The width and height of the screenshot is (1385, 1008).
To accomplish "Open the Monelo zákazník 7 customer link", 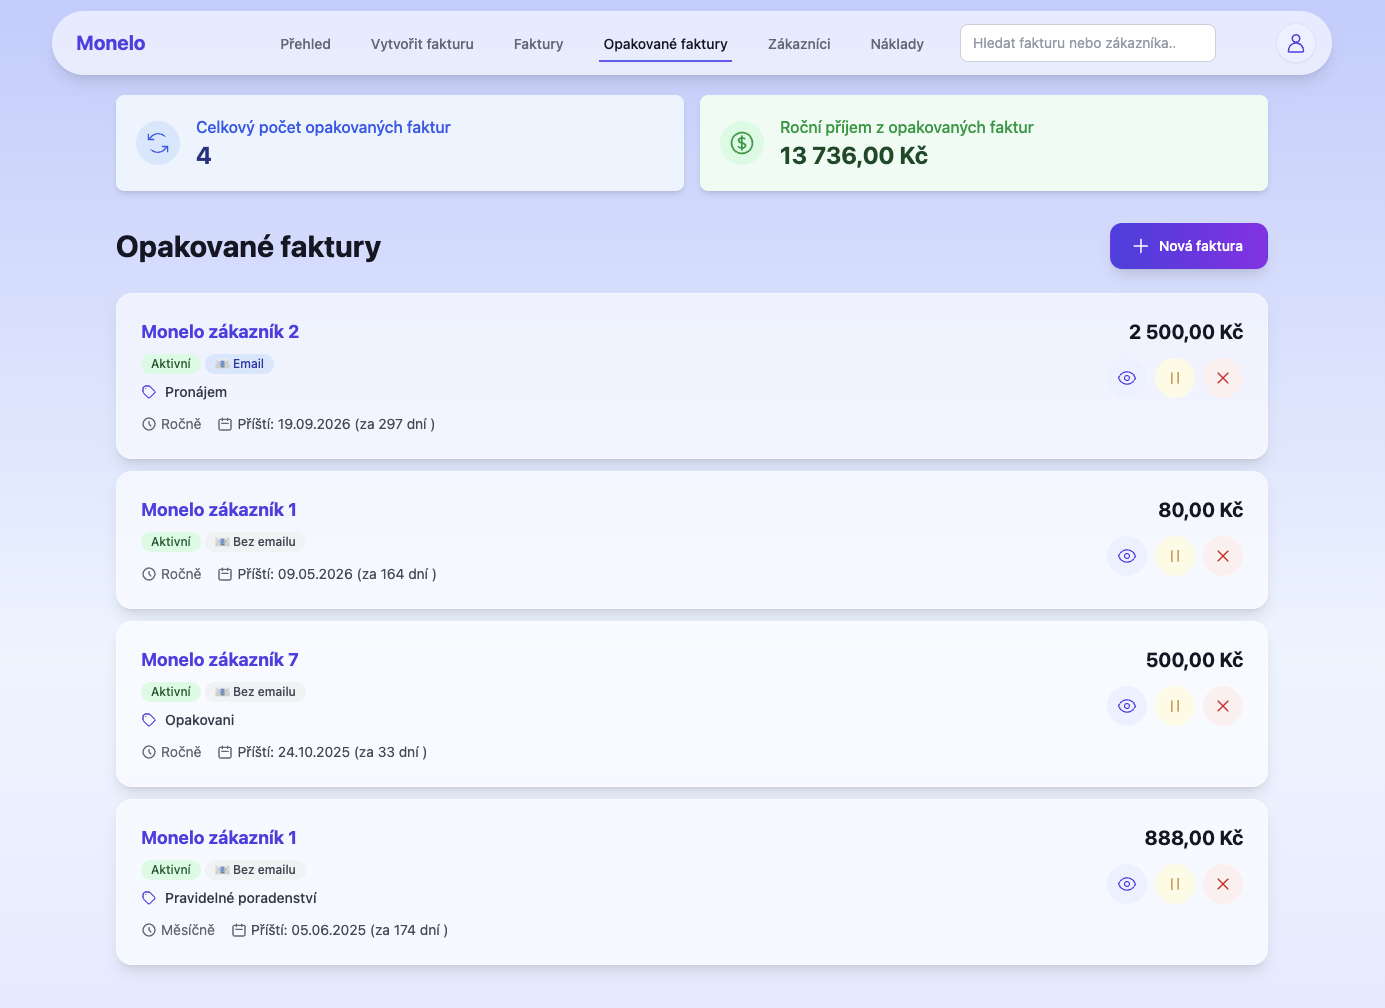I will (220, 659).
